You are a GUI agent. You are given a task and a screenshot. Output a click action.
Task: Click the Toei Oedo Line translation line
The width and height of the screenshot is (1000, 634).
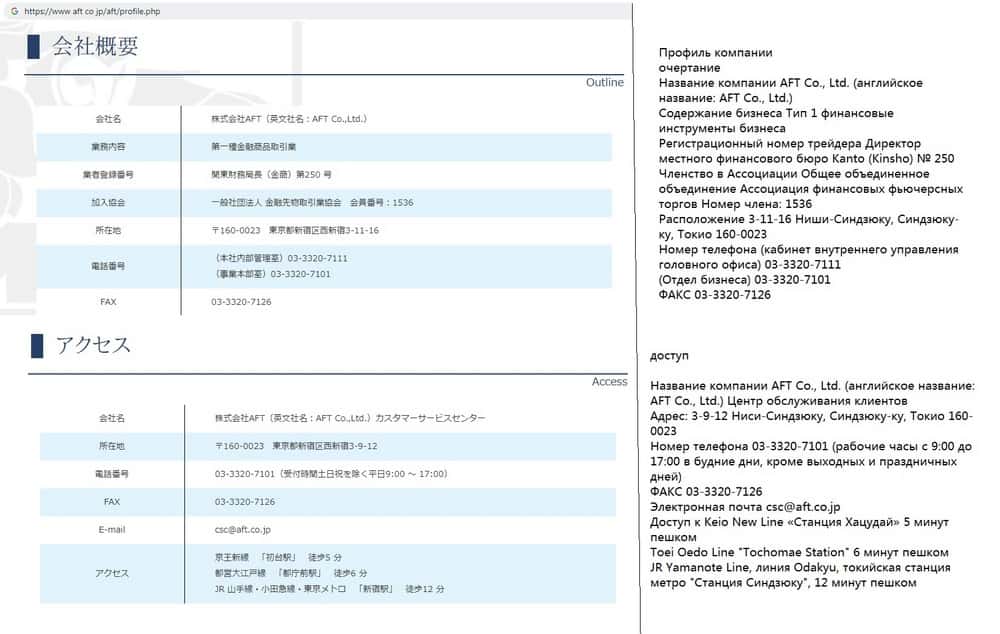[x=799, y=552]
